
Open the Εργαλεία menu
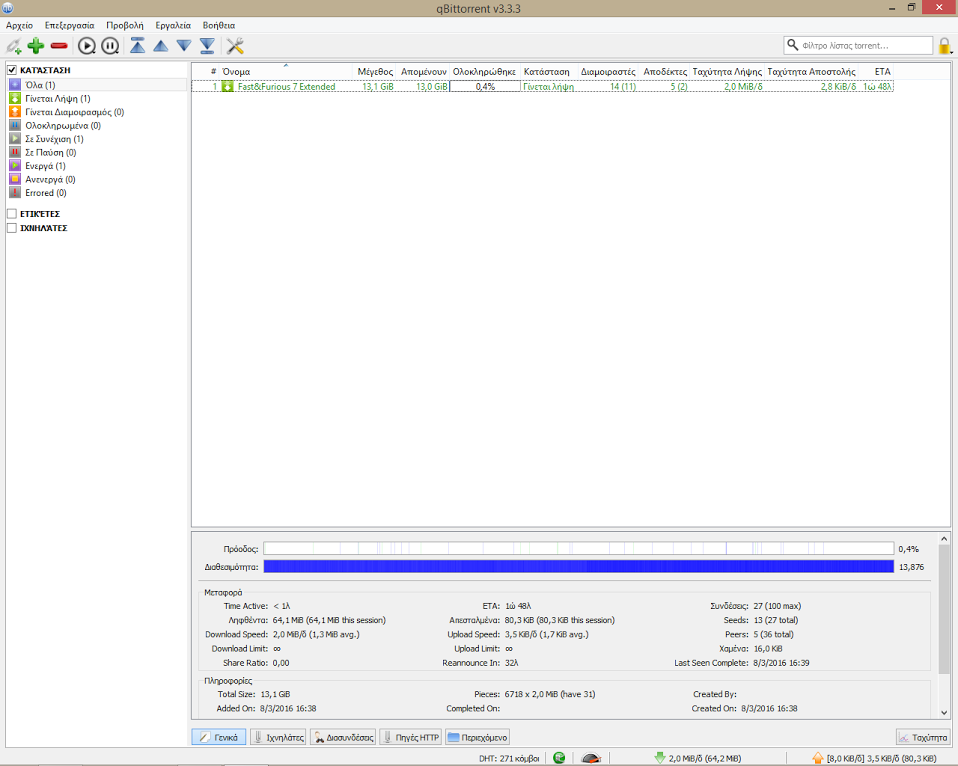[x=173, y=25]
